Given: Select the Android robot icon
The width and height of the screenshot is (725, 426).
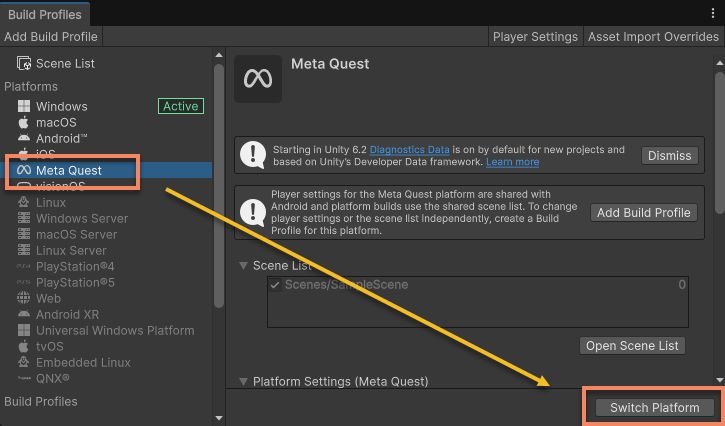Looking at the screenshot, I should tap(24, 138).
